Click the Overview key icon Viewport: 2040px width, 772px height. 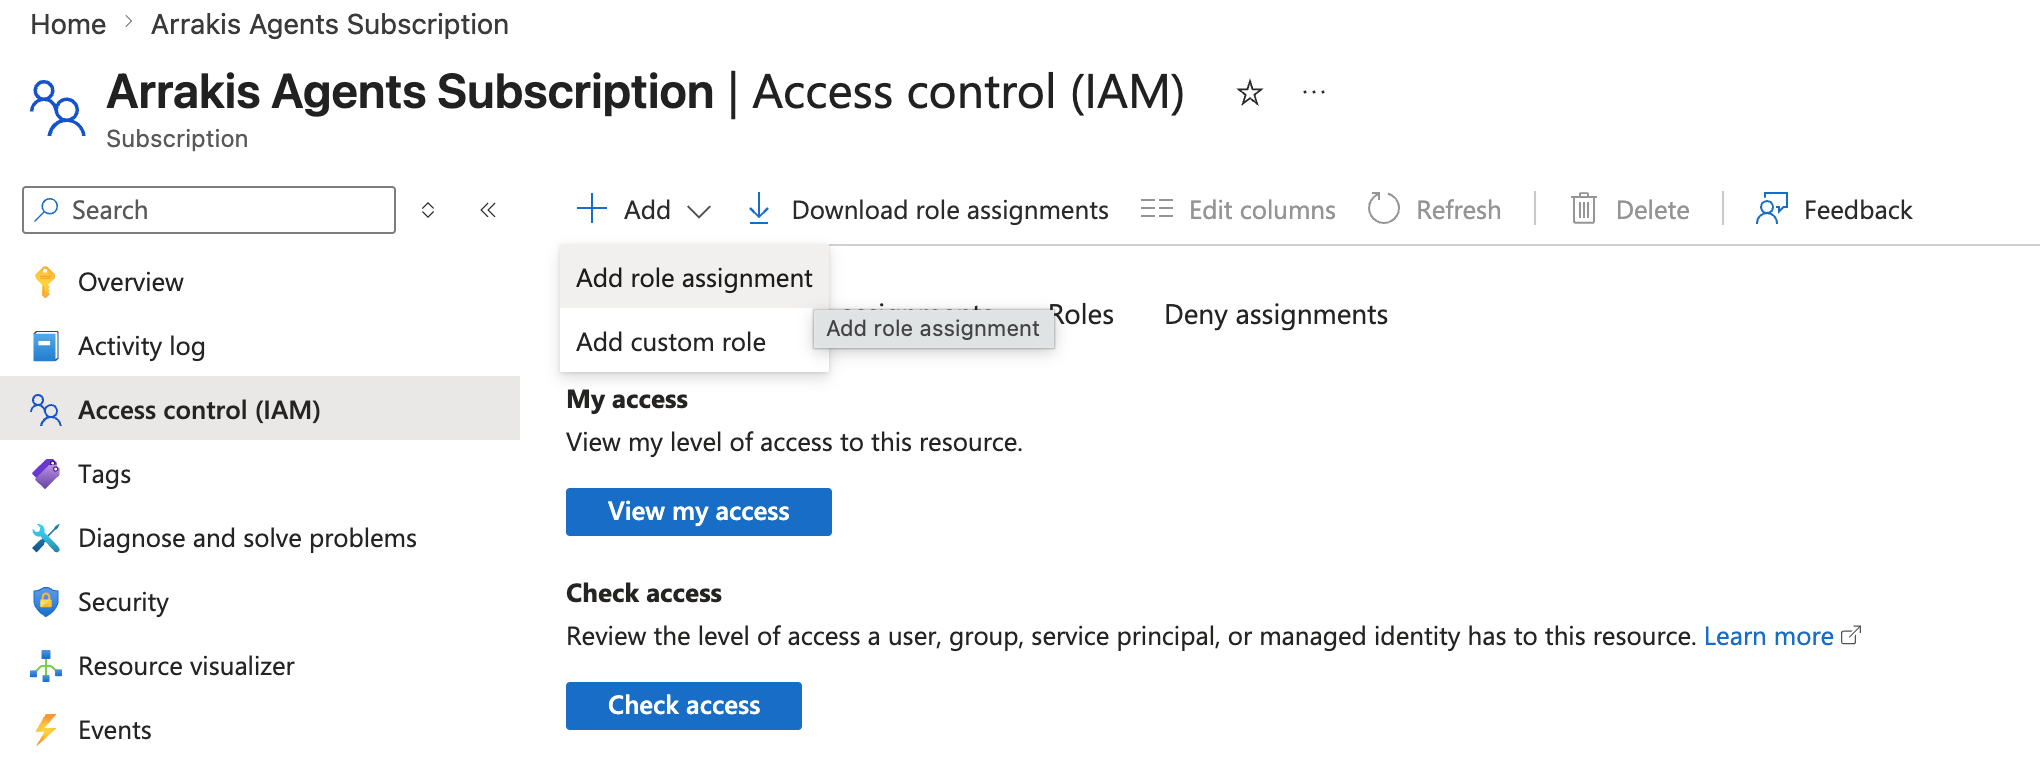point(45,282)
